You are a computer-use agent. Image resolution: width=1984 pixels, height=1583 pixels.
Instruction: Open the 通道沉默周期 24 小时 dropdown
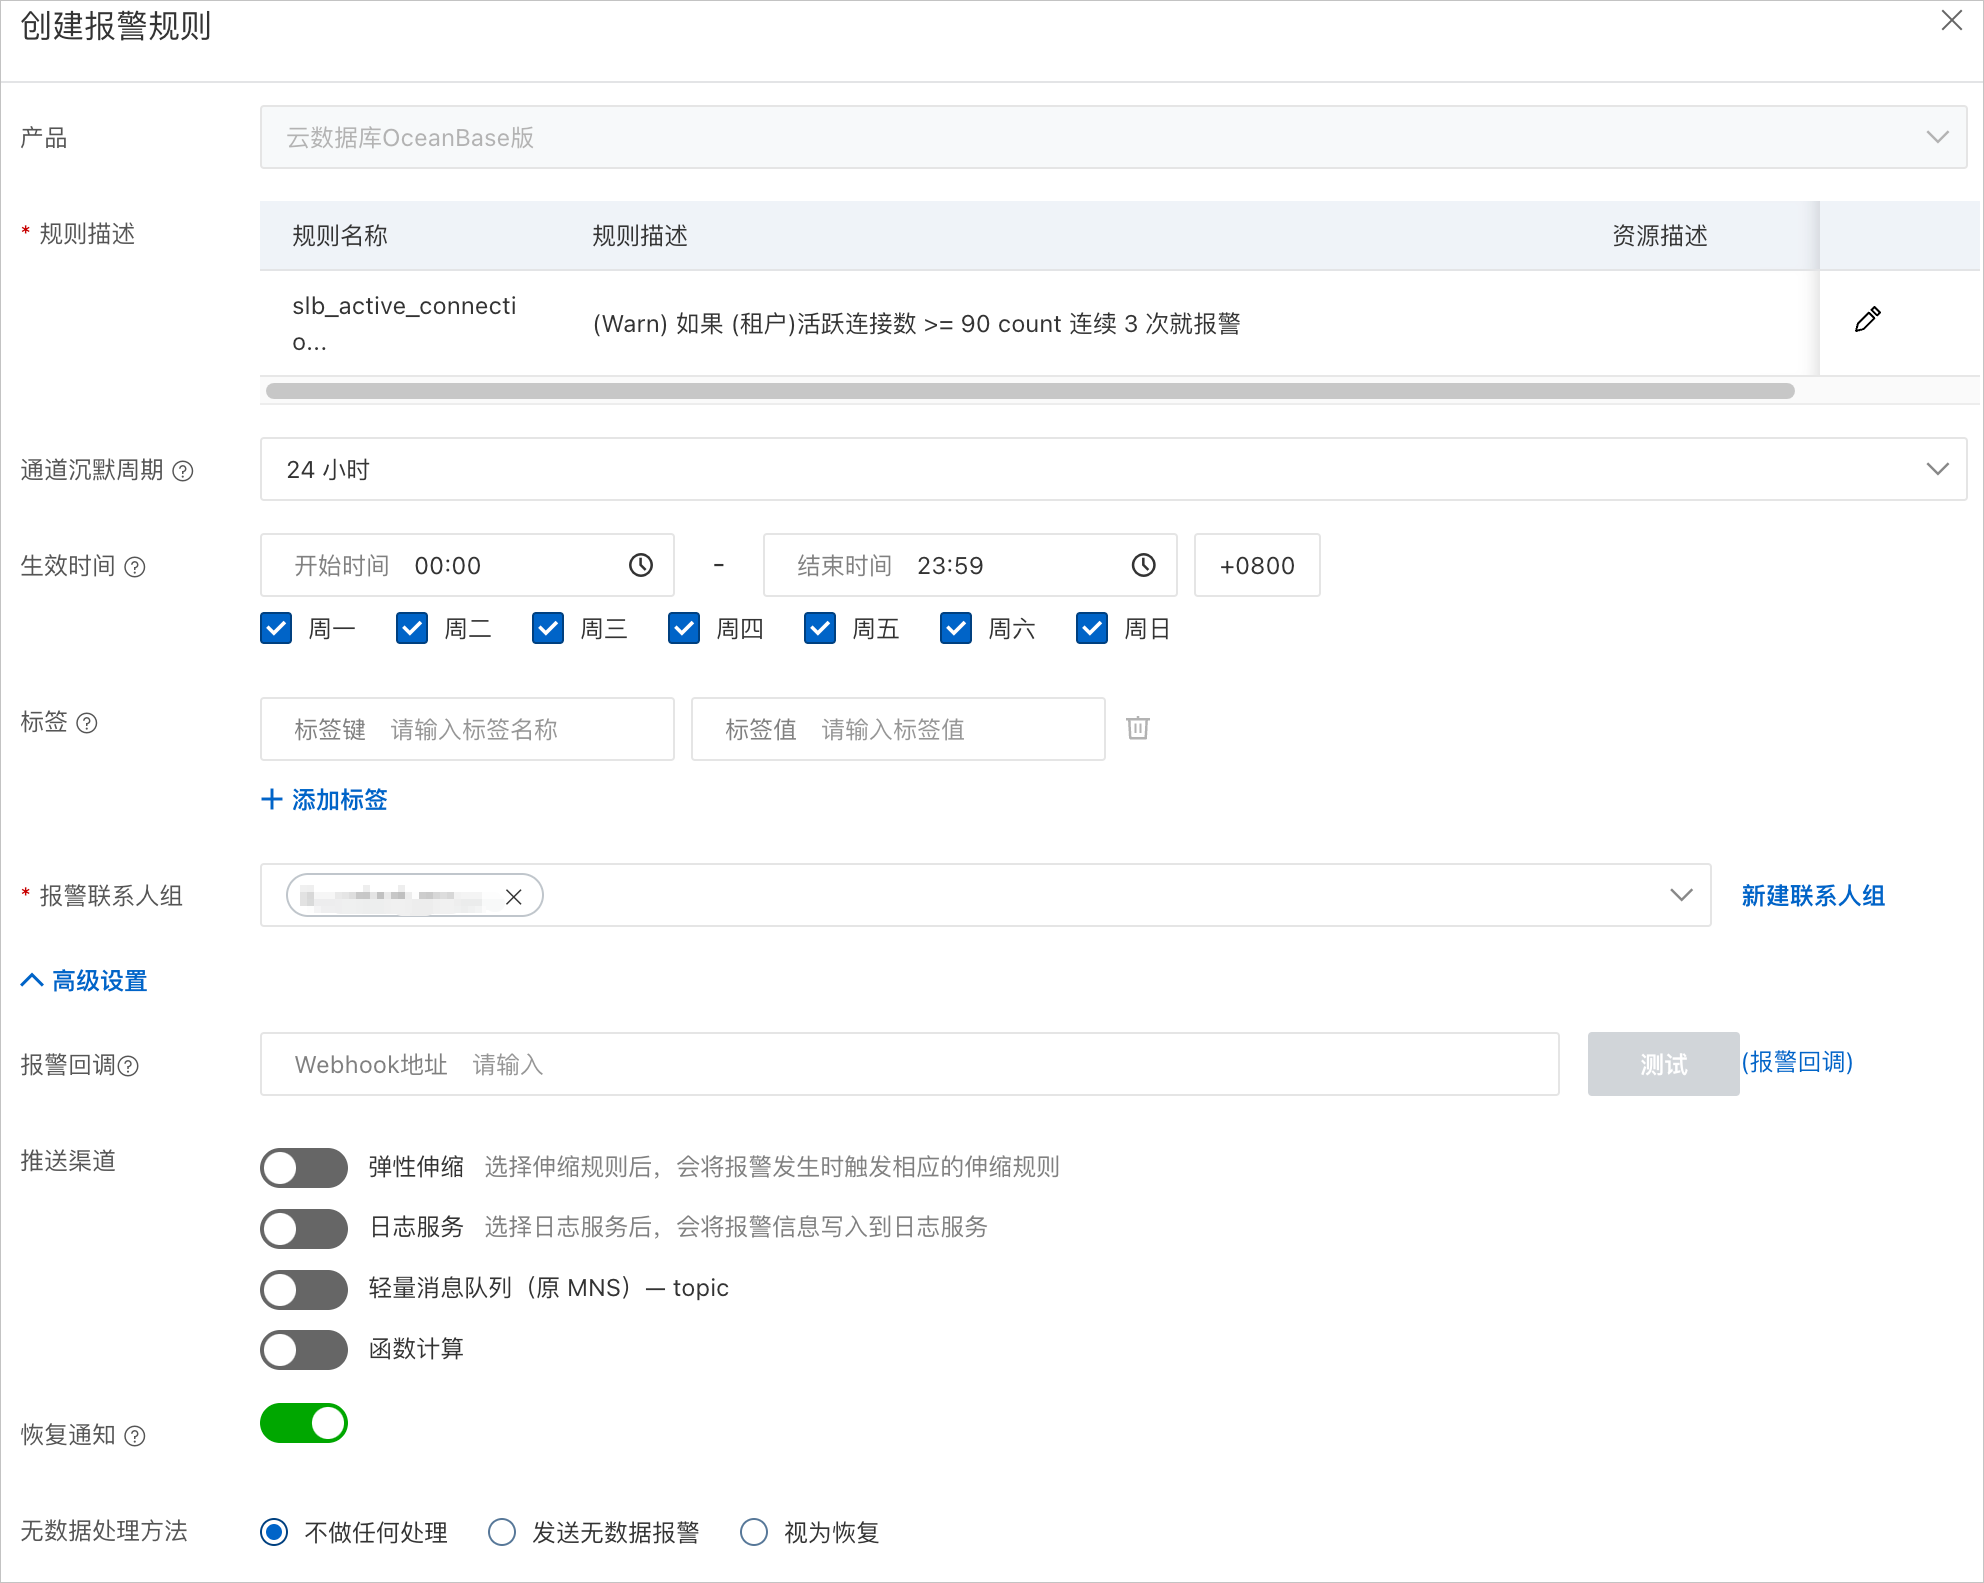click(1112, 470)
